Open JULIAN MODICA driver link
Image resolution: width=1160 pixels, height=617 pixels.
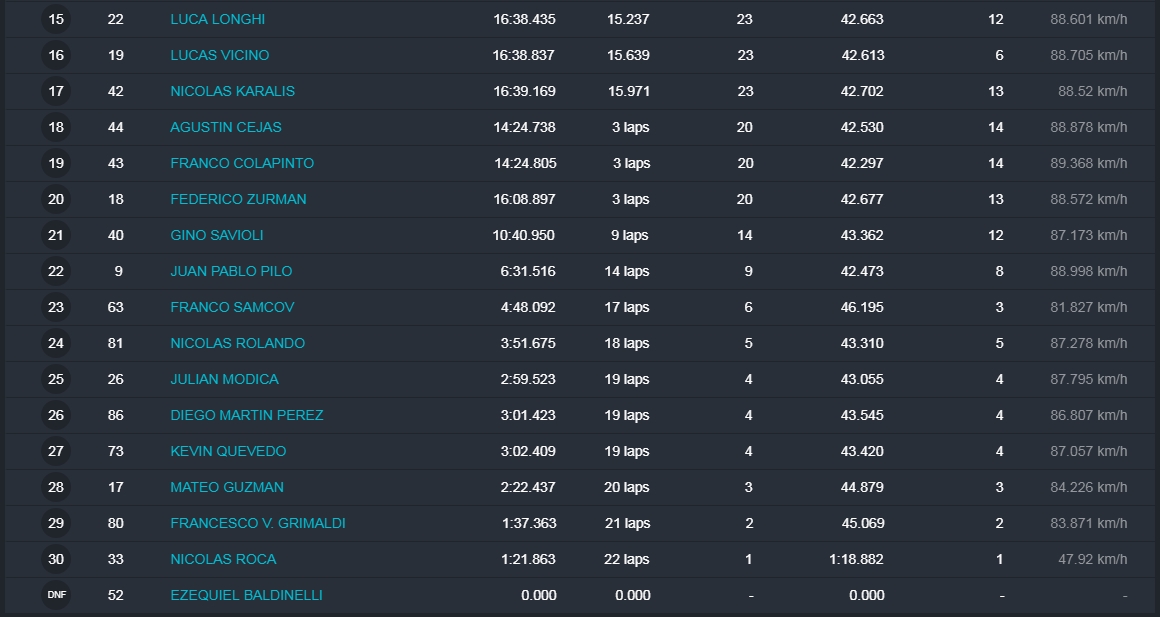click(x=224, y=379)
